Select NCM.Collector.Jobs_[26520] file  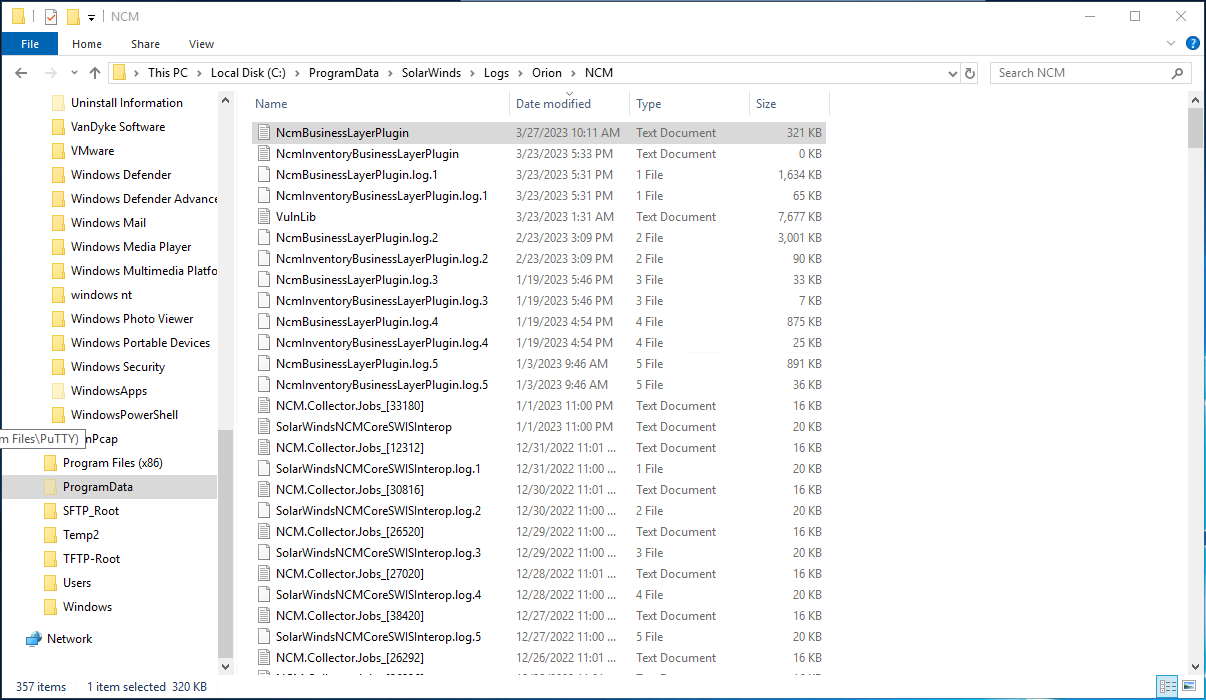pos(350,532)
